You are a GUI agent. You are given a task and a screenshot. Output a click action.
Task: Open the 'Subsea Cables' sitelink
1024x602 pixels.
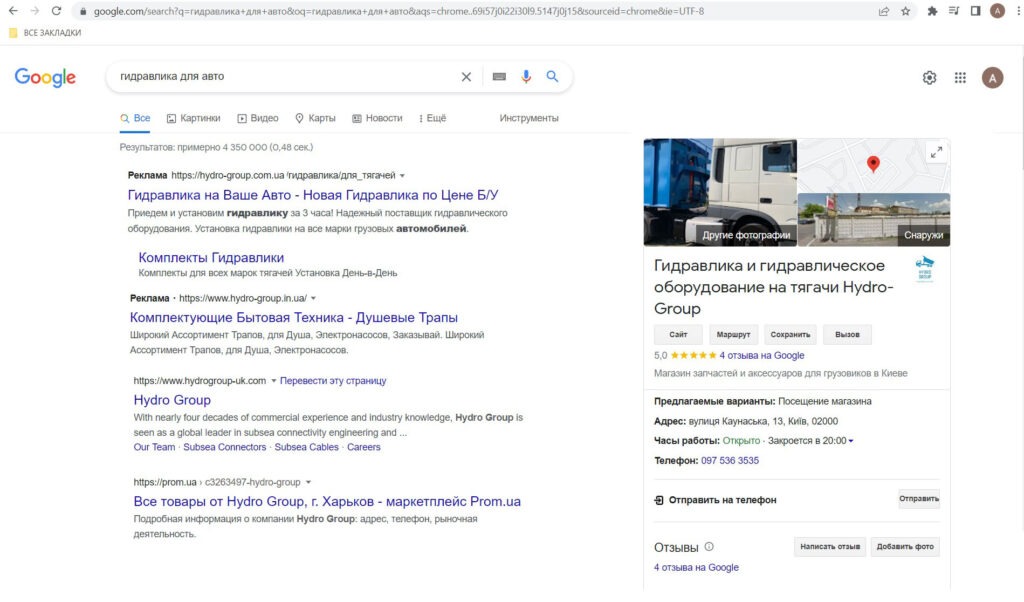pyautogui.click(x=306, y=447)
